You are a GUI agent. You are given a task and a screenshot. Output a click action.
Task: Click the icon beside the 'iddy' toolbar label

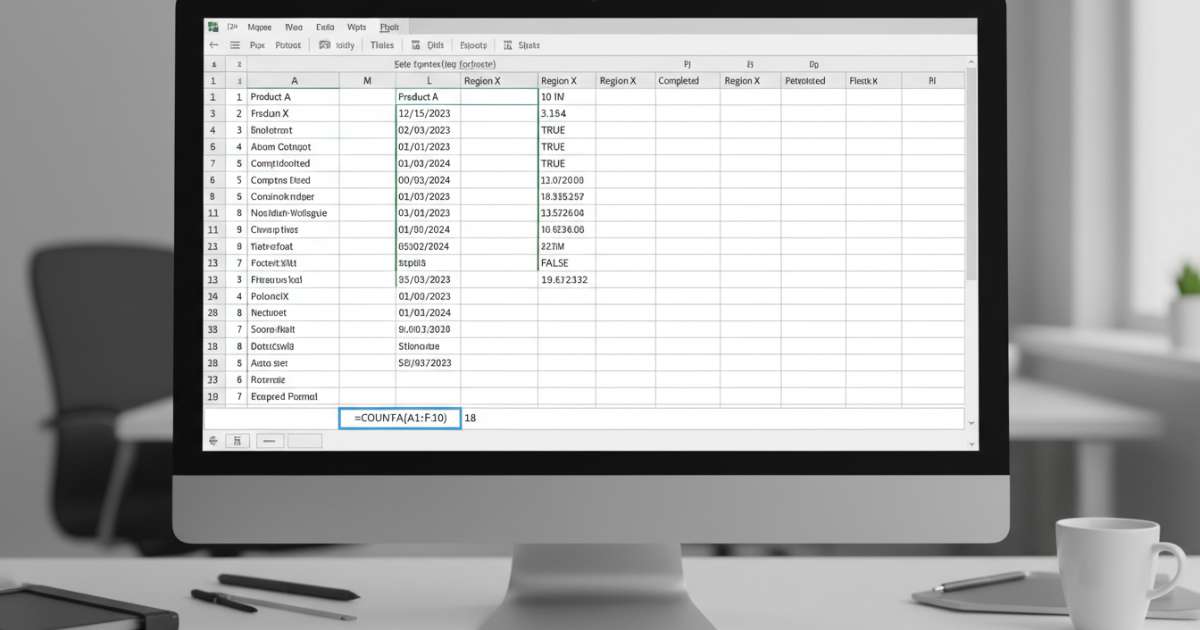point(324,45)
